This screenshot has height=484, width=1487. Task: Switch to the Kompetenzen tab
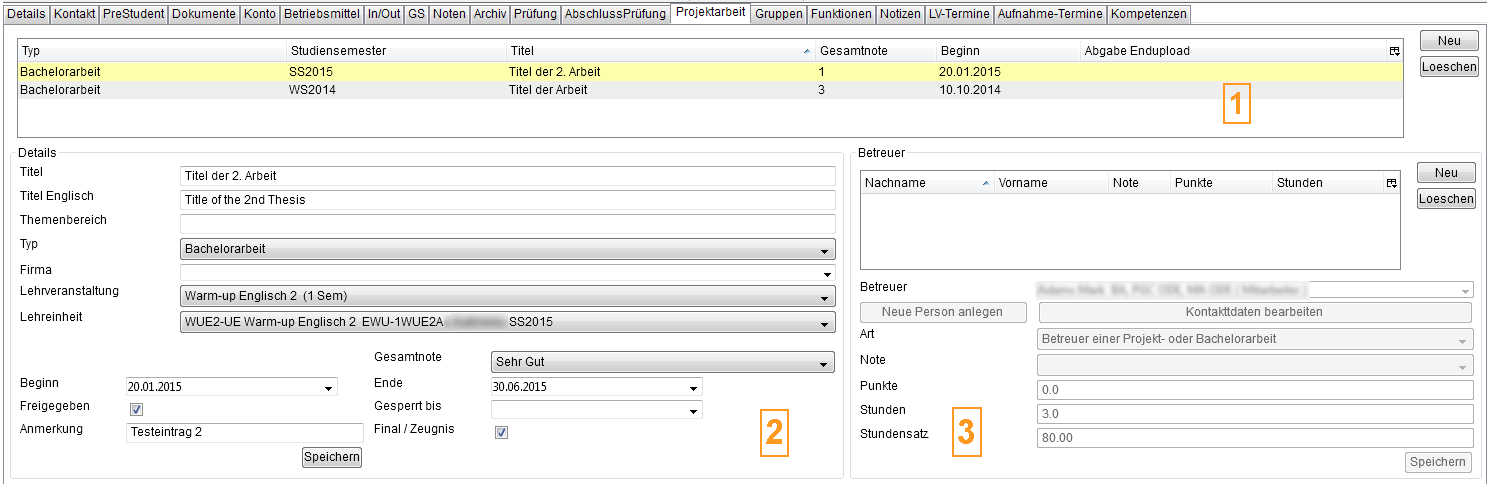1149,14
